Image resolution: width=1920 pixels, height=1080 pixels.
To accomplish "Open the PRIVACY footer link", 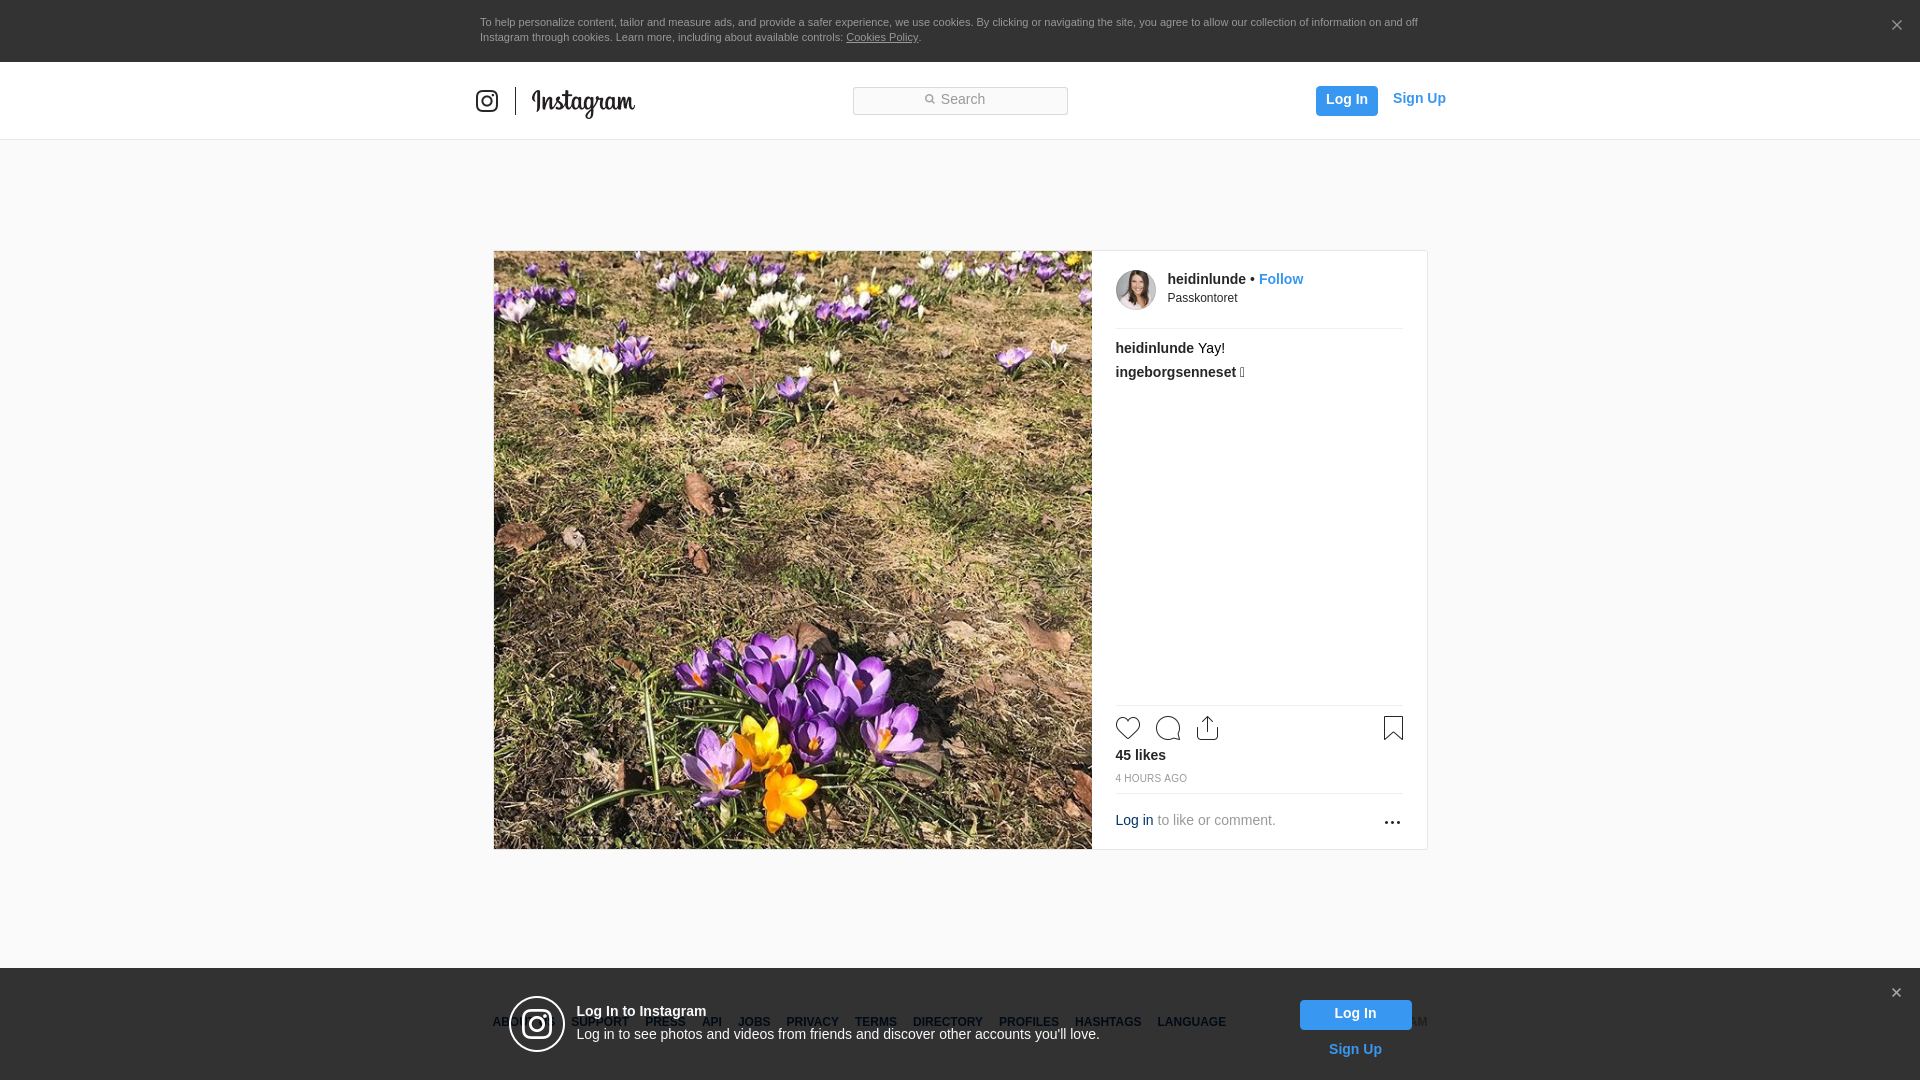I will click(x=812, y=1022).
